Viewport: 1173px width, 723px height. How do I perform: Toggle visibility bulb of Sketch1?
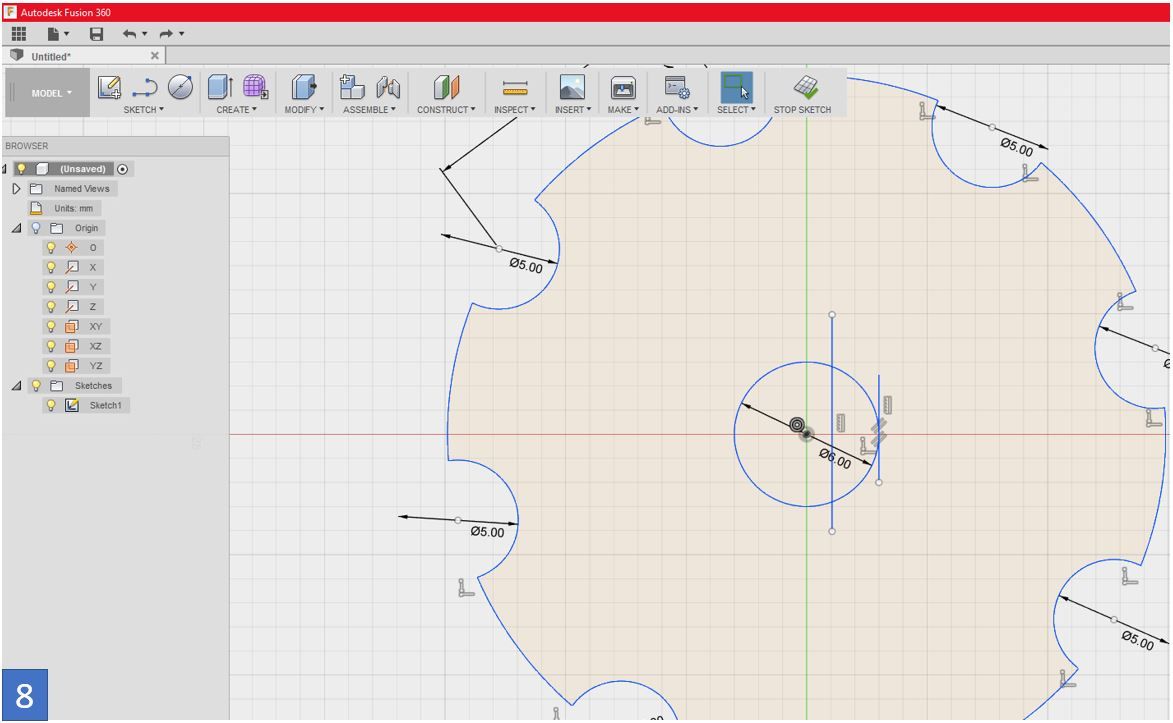point(51,405)
